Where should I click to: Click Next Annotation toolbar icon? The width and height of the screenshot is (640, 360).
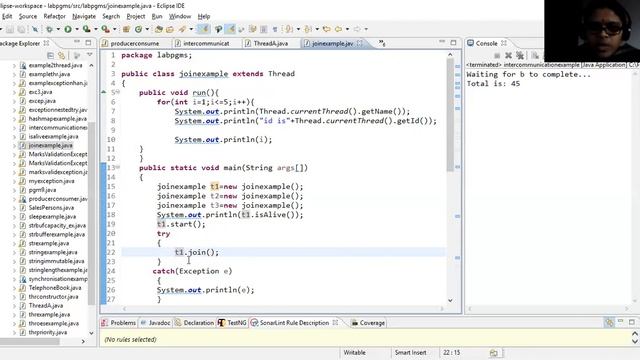pos(289,29)
